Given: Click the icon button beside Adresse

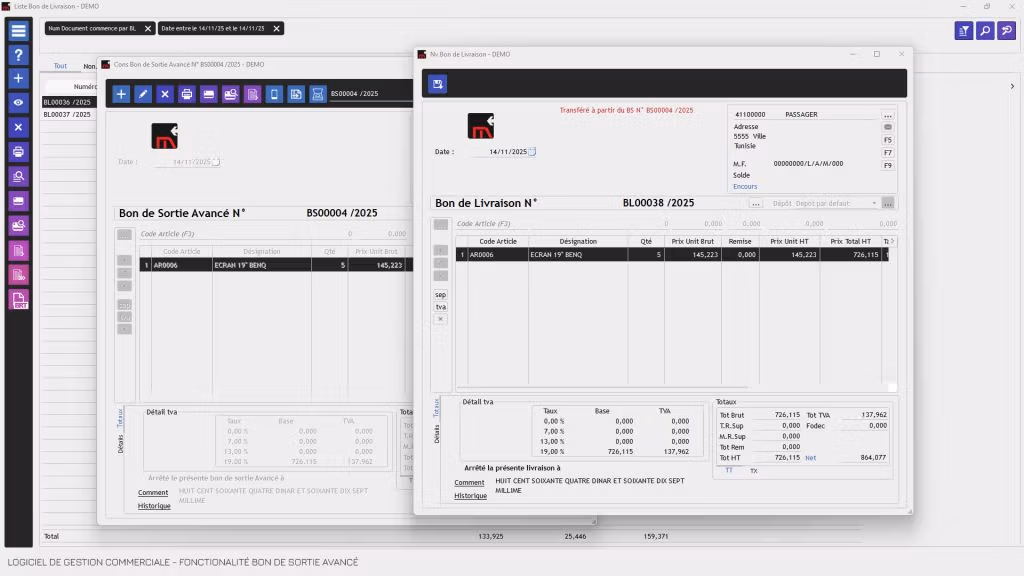Looking at the screenshot, I should (888, 127).
